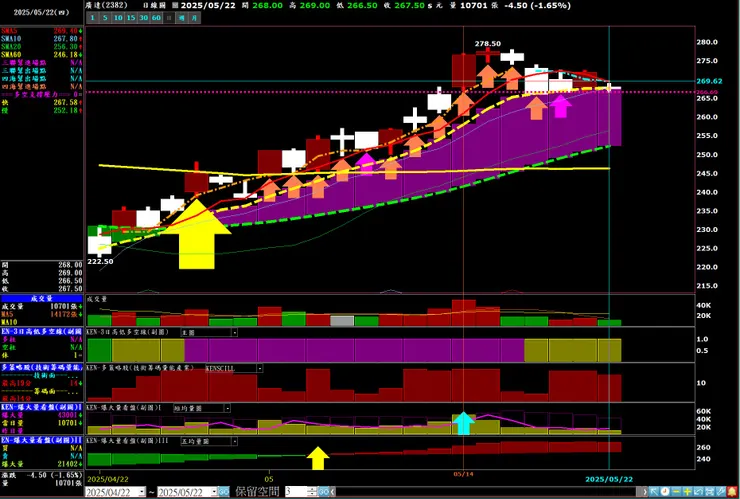The height and width of the screenshot is (499, 740).
Task: Select the monthly (月) period button
Action: 194,18
